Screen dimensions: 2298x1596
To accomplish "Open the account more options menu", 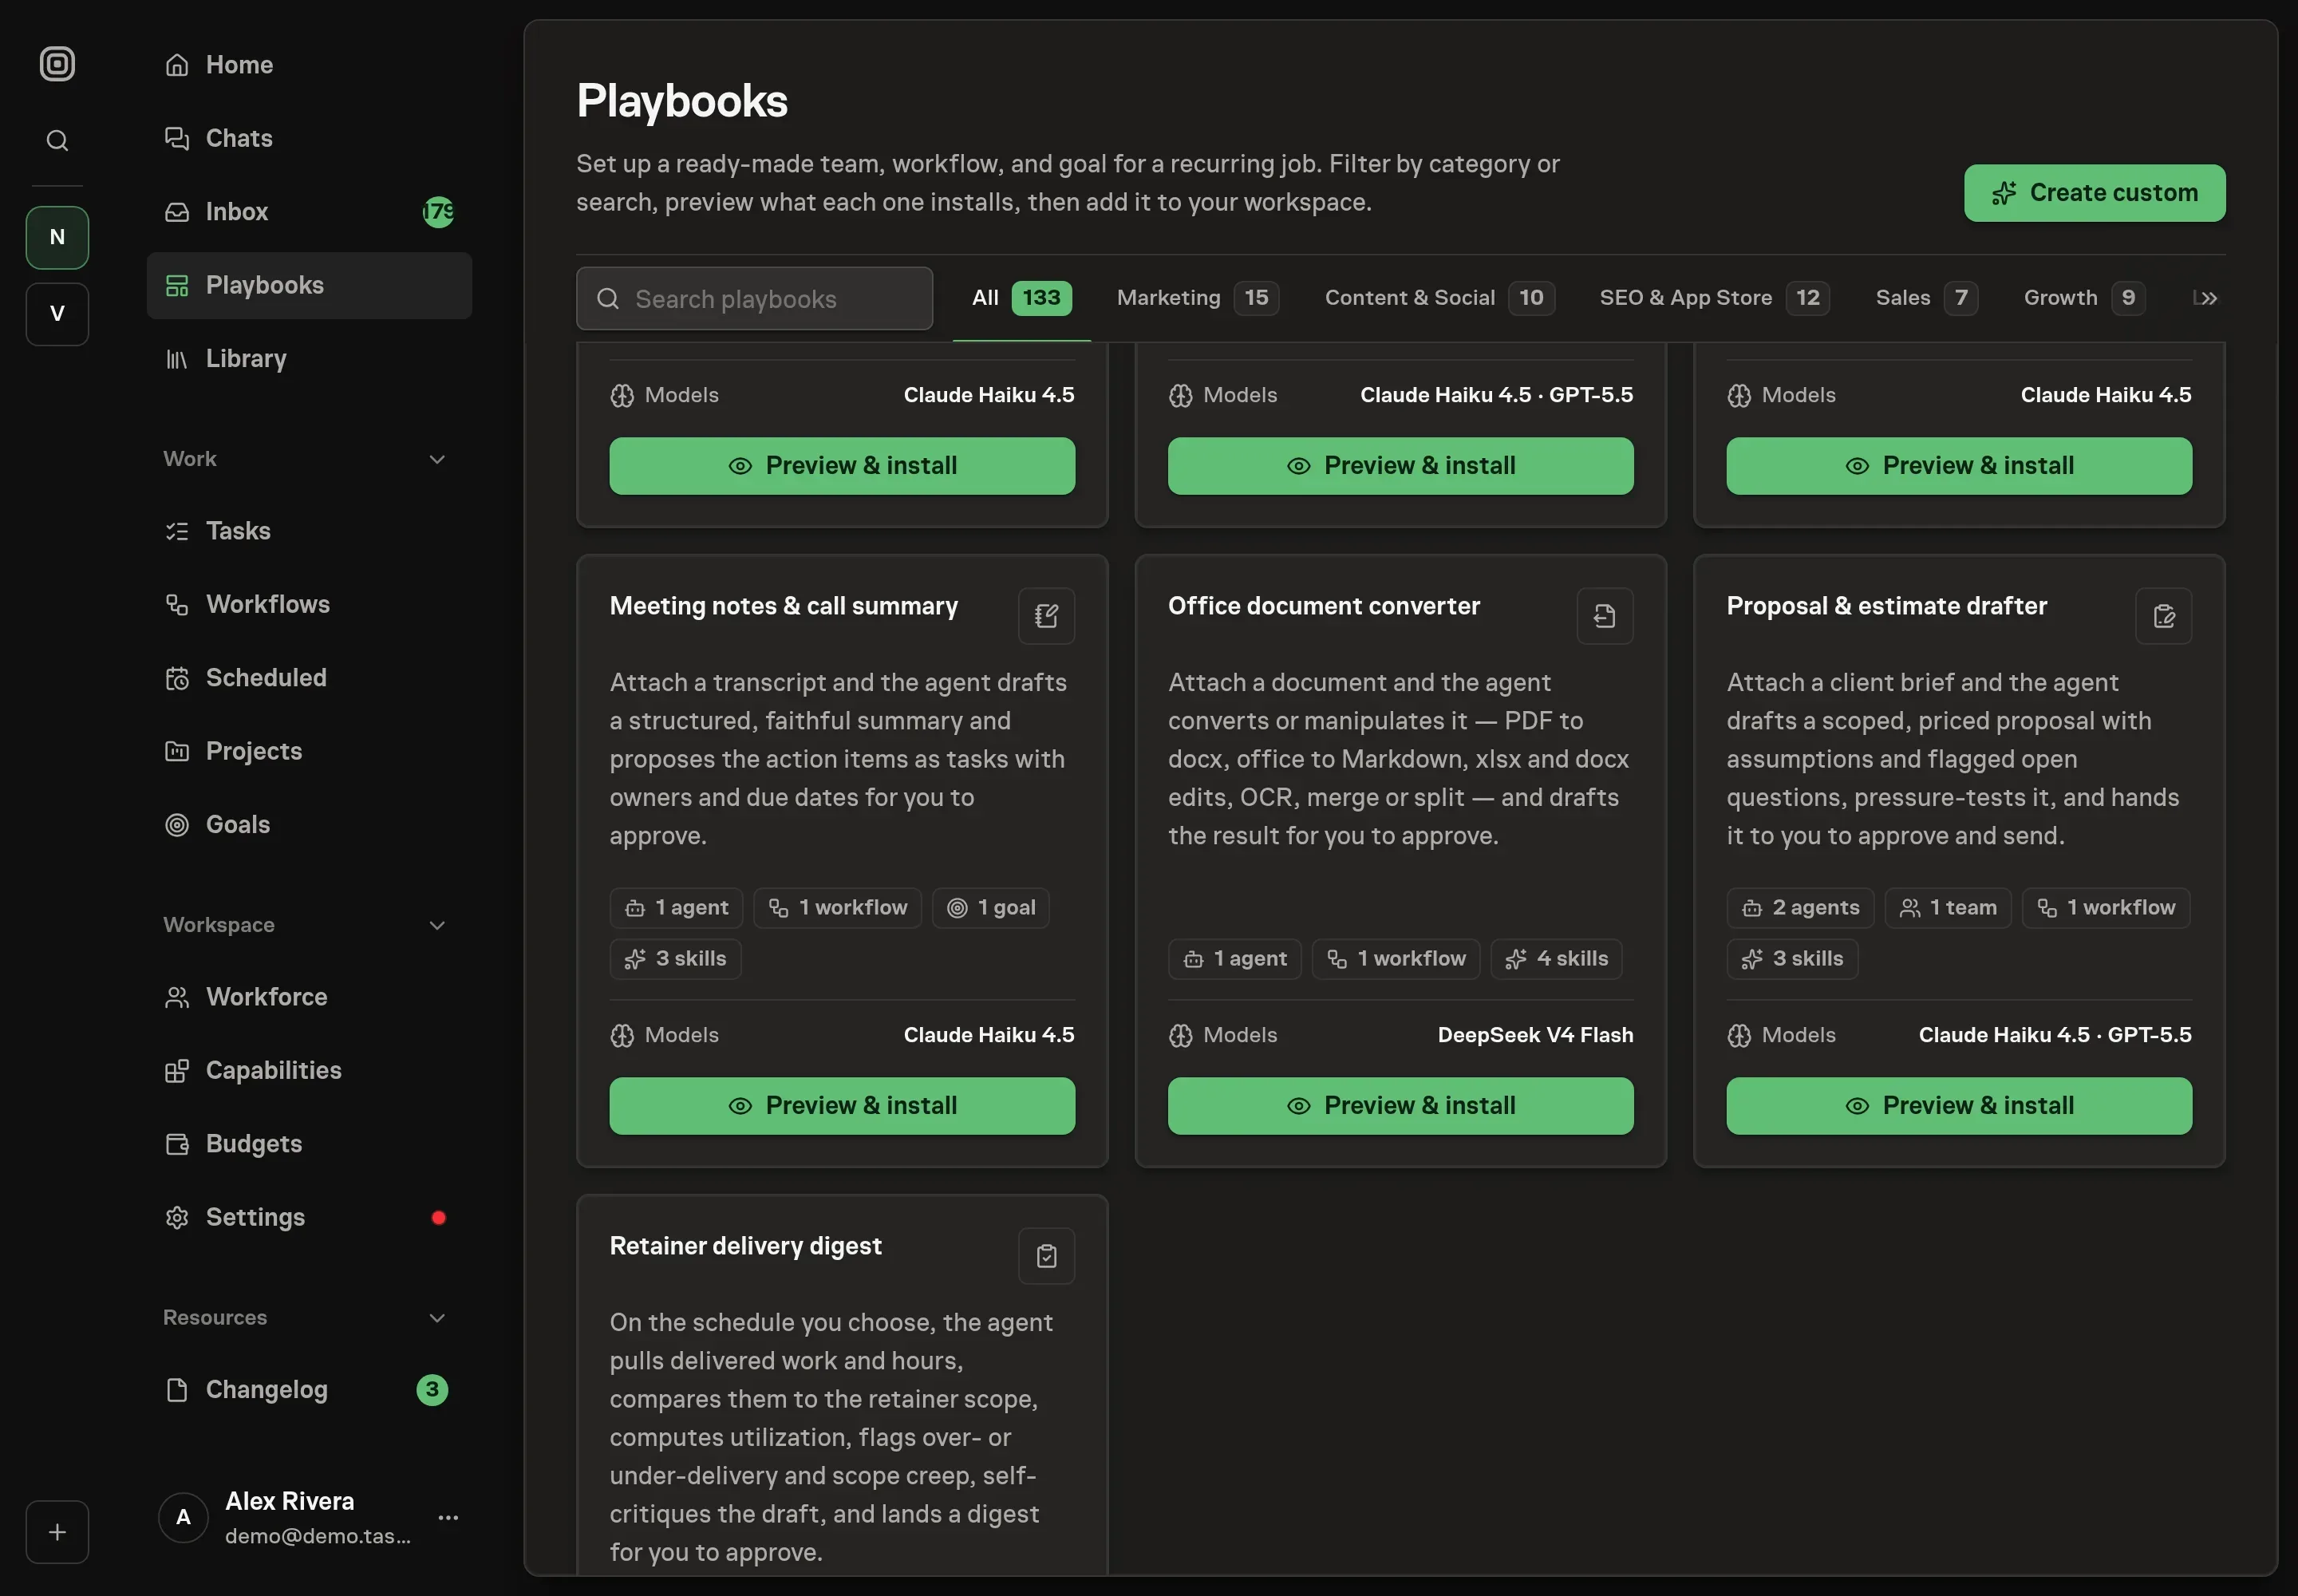I will pyautogui.click(x=448, y=1517).
